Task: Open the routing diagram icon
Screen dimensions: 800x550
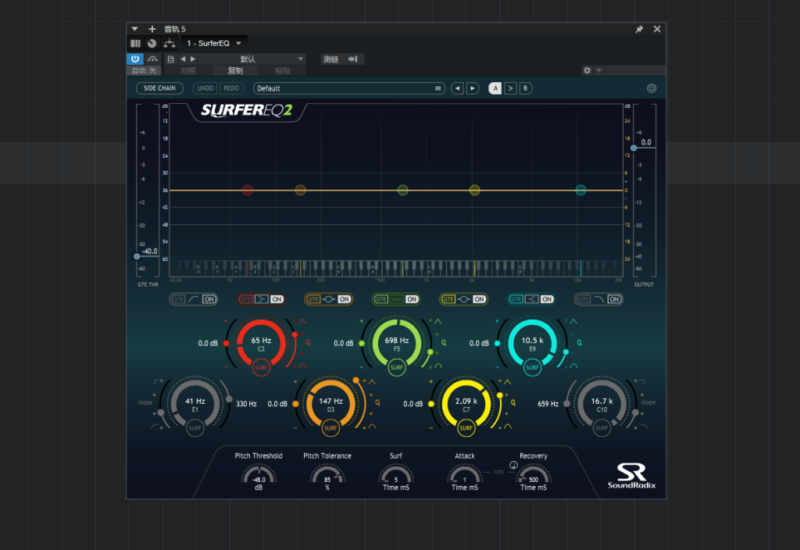Action: [169, 43]
